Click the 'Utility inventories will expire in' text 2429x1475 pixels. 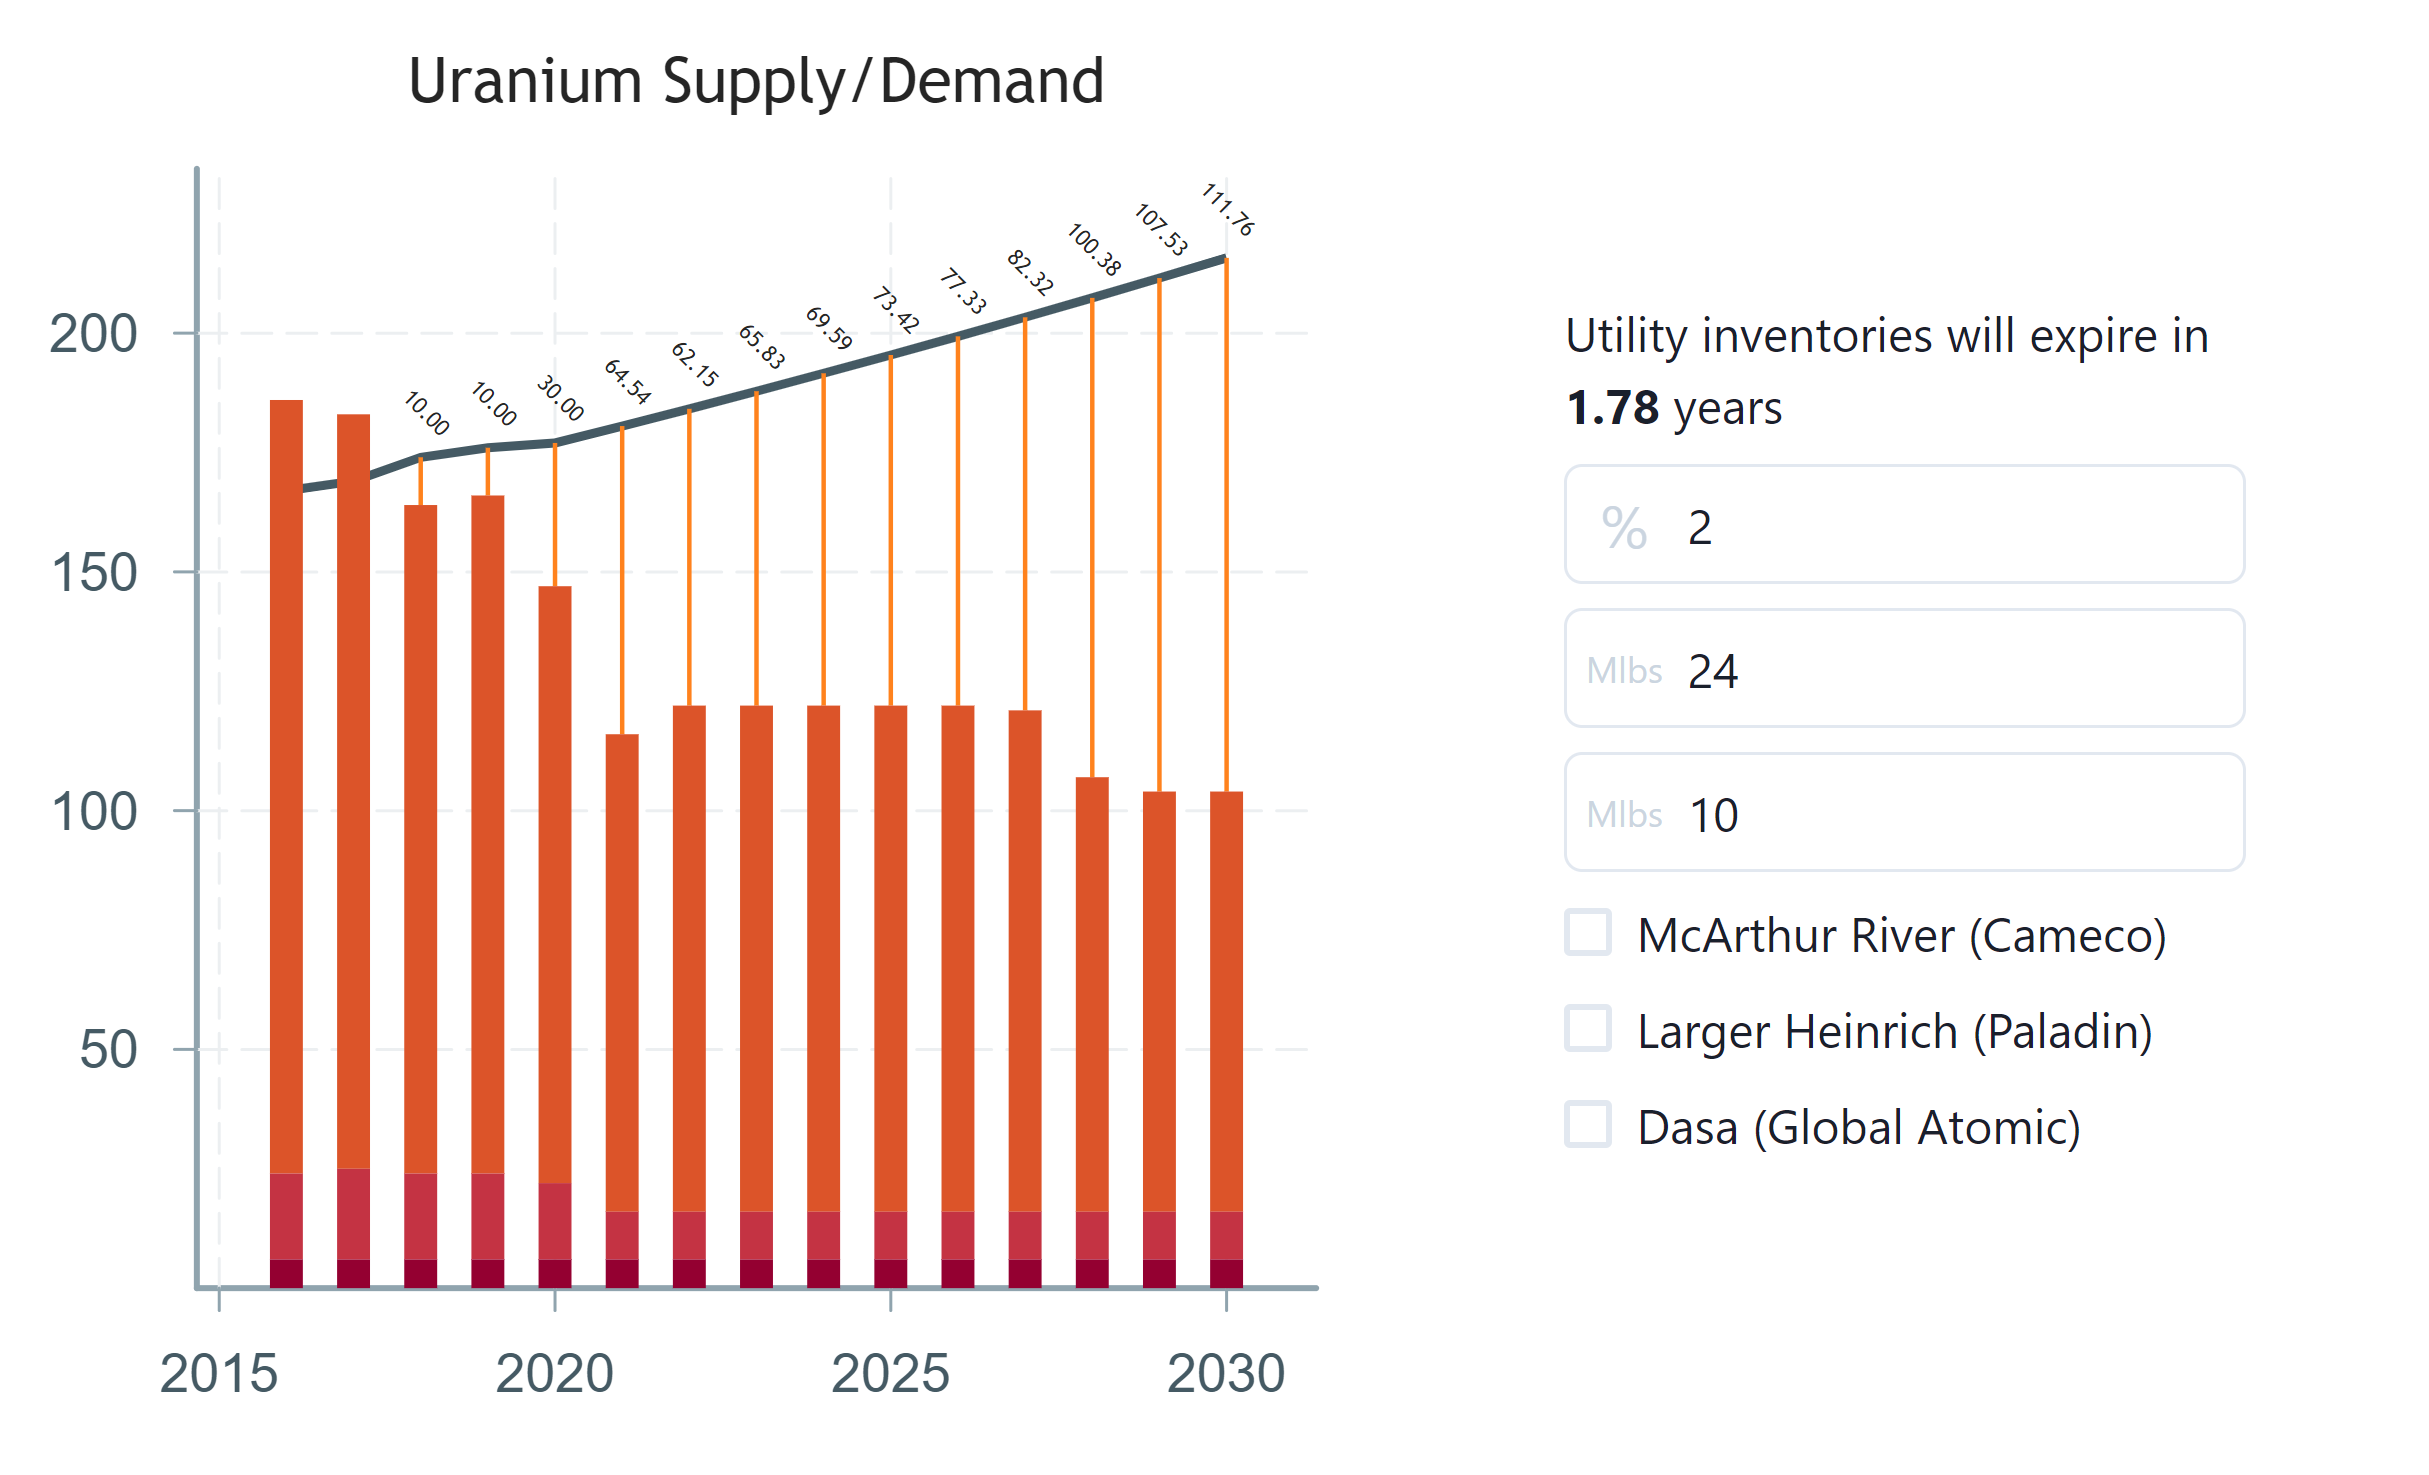[x=1887, y=336]
